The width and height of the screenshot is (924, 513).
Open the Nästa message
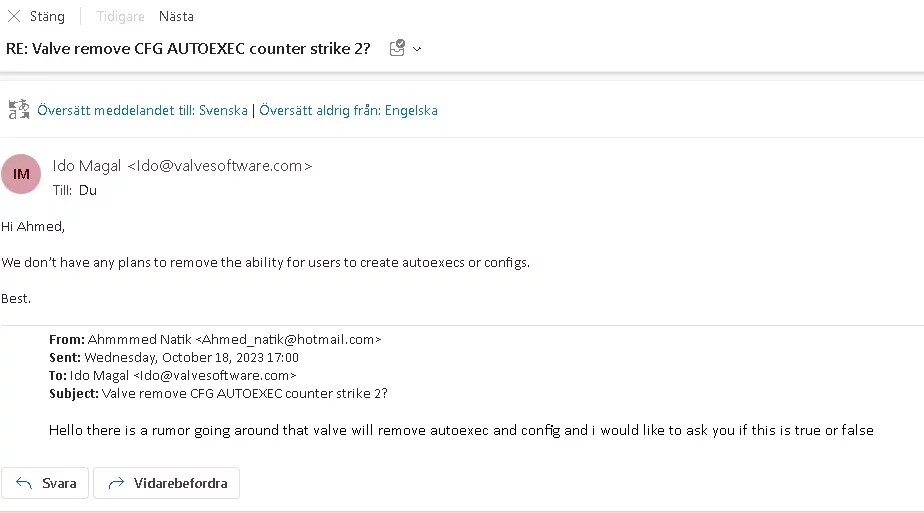click(x=176, y=16)
